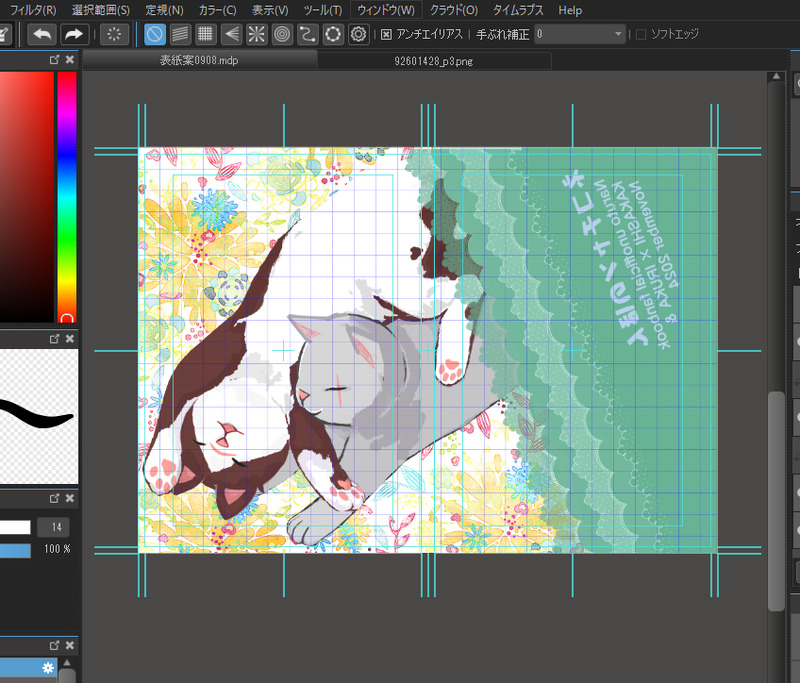Screen dimensions: 800x683
Task: Select the vanishing point snap icon
Action: tap(231, 35)
